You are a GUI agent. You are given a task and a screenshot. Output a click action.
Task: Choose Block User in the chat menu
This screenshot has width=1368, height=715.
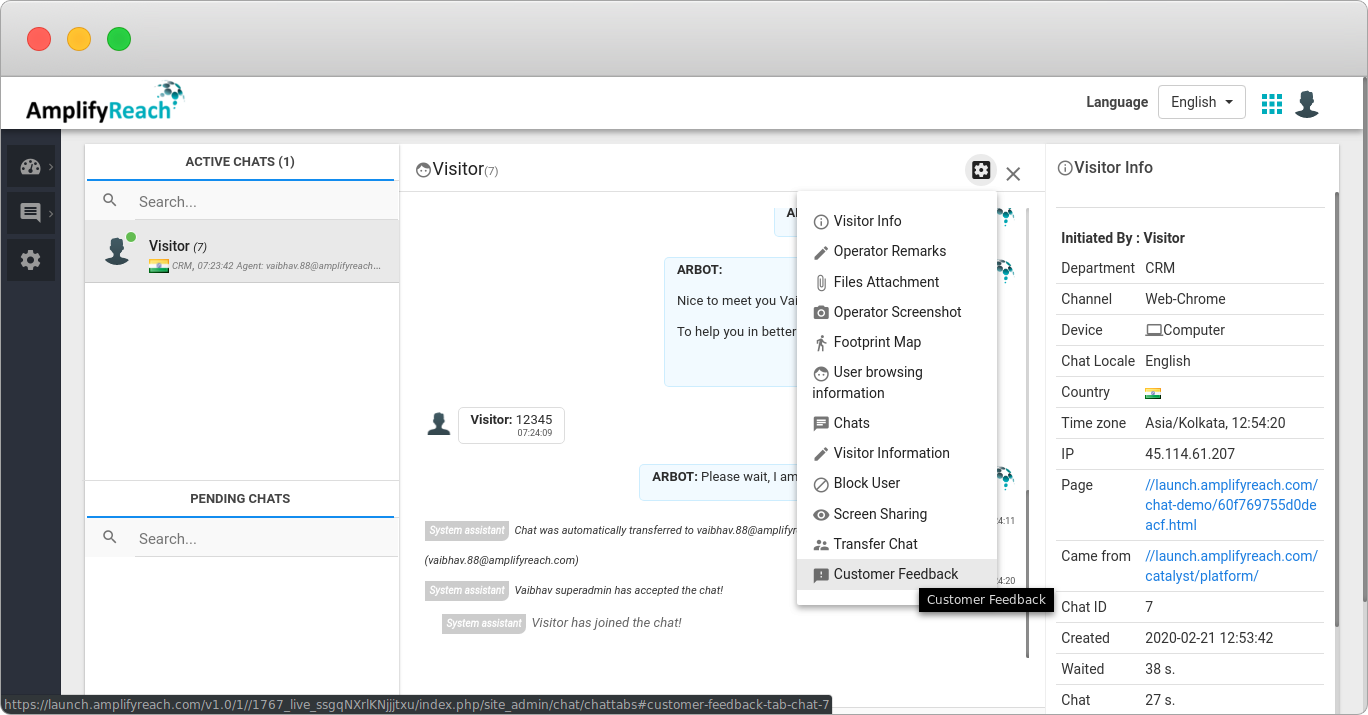[x=865, y=483]
